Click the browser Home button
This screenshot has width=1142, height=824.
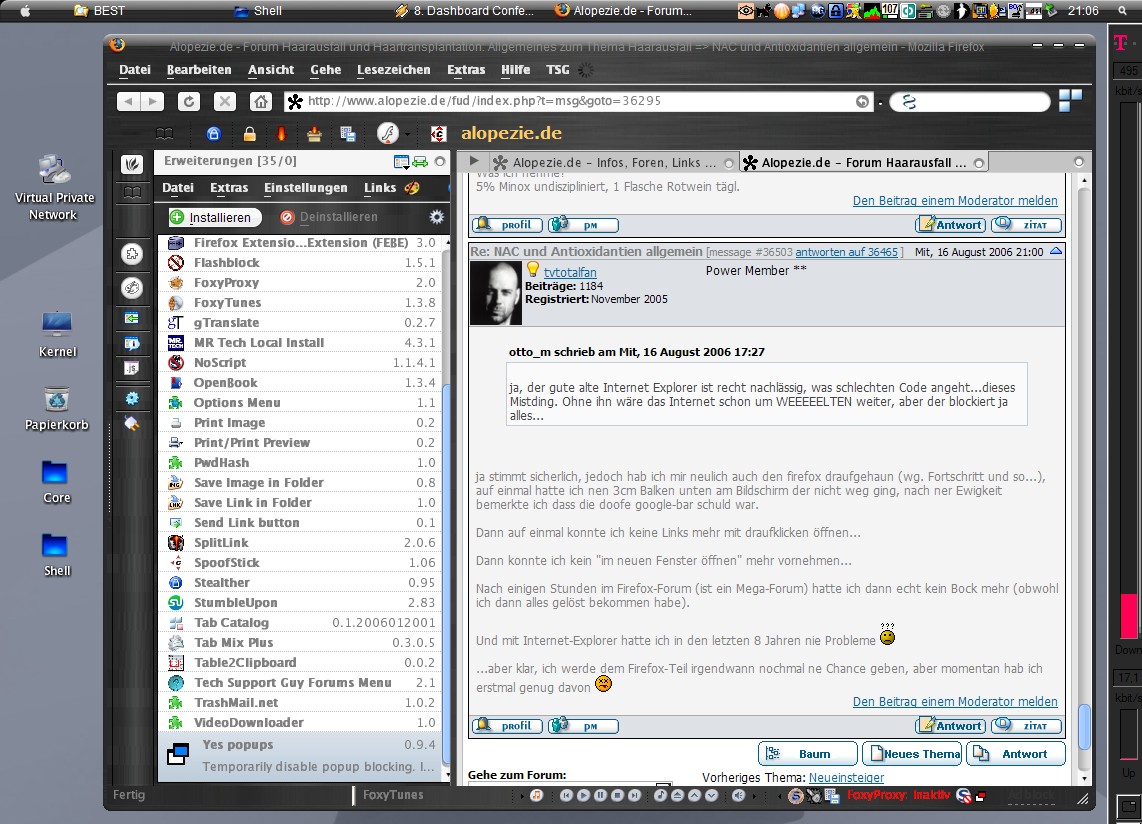pyautogui.click(x=260, y=101)
